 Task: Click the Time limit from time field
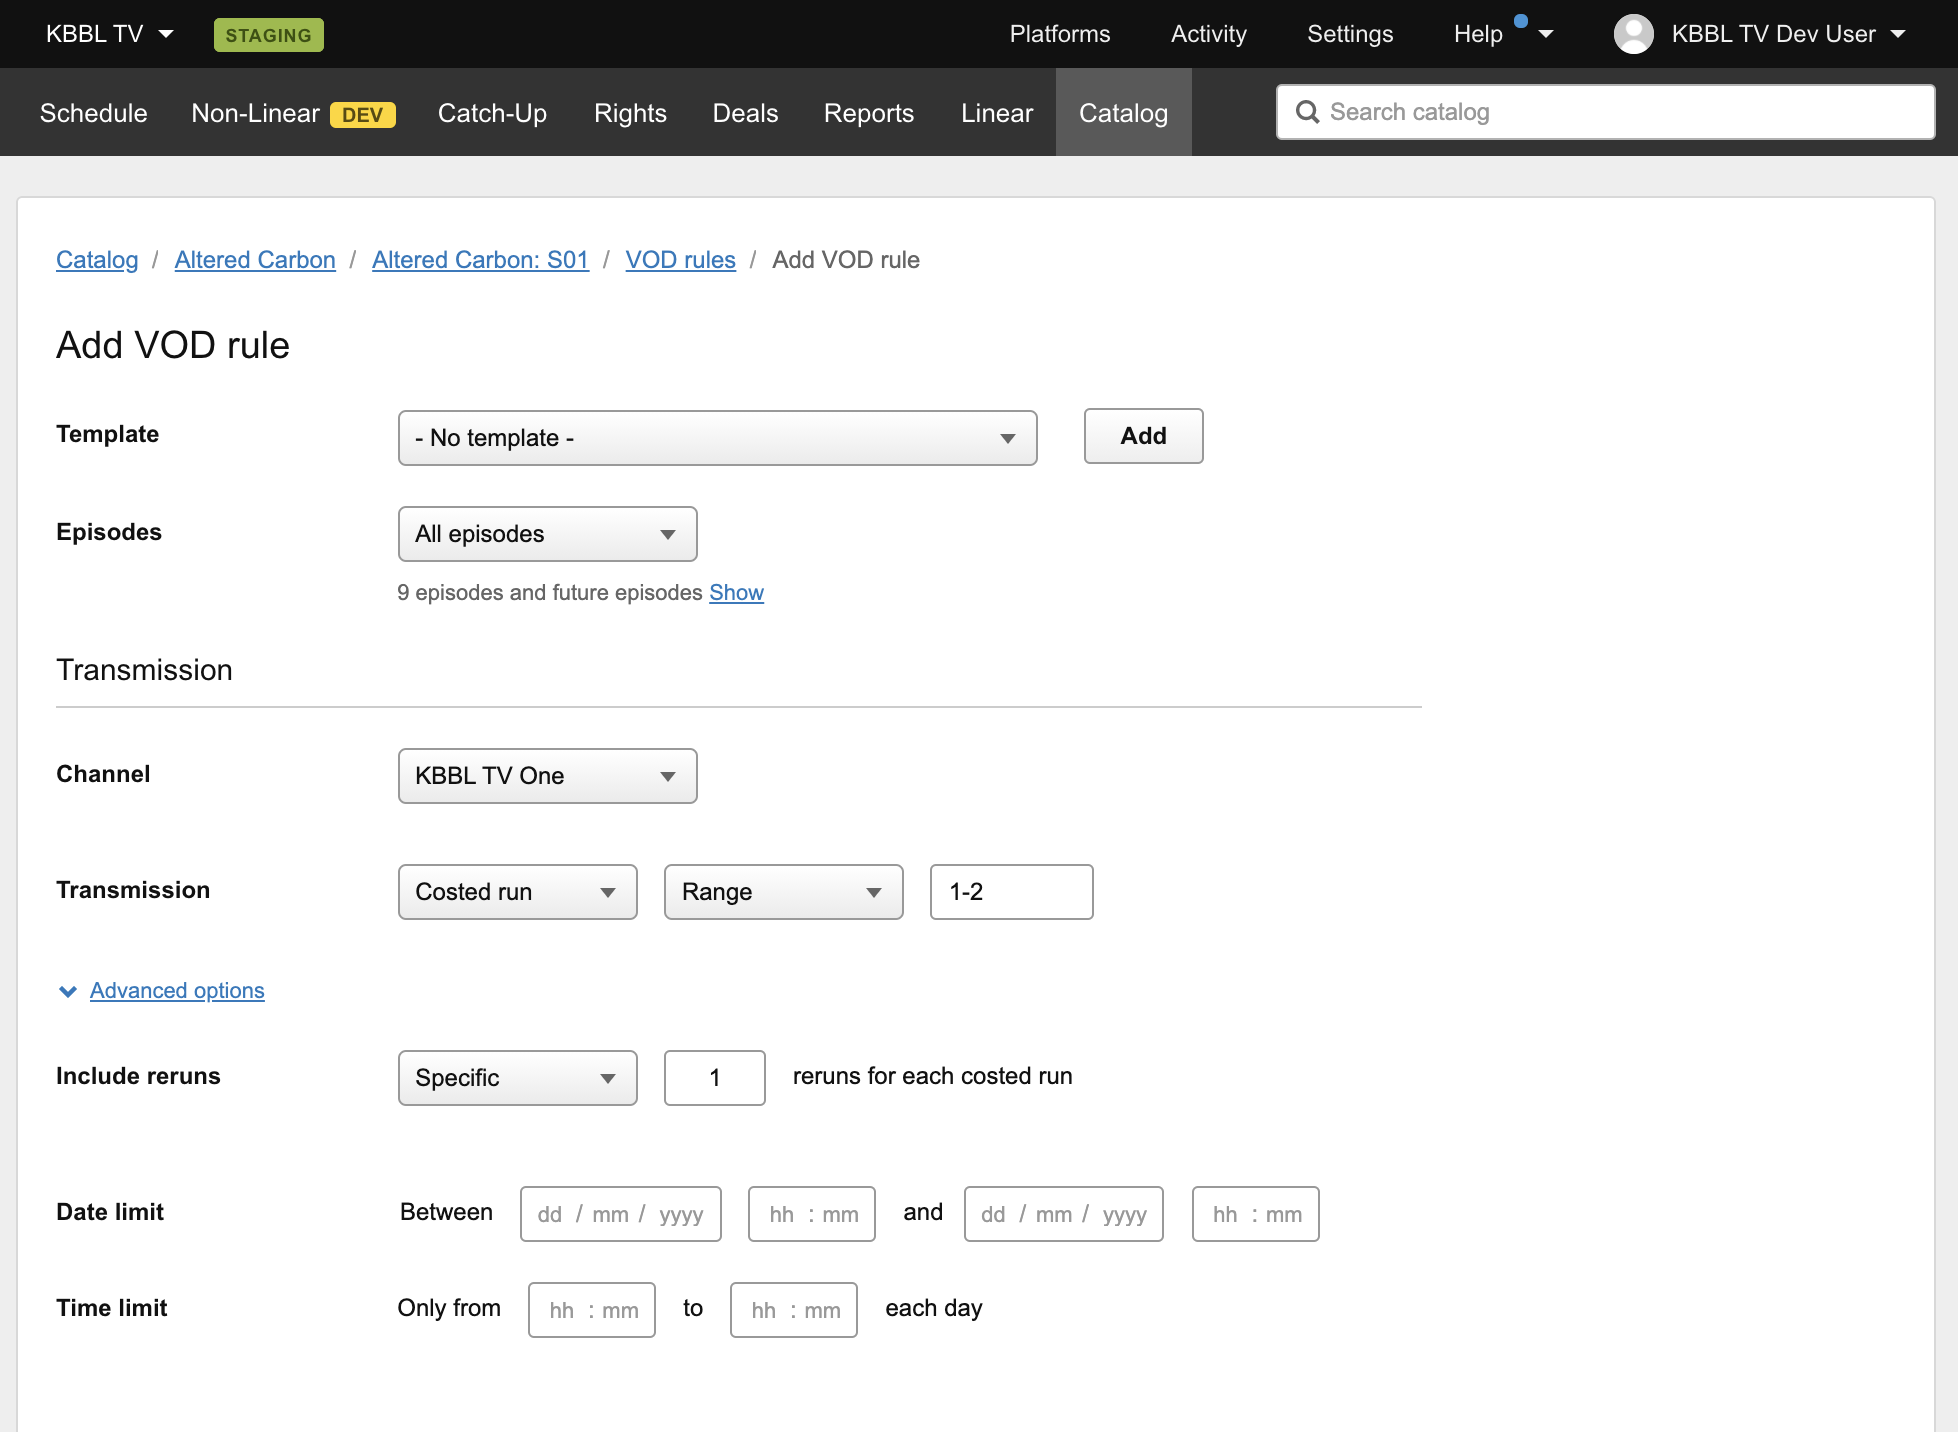(x=591, y=1310)
